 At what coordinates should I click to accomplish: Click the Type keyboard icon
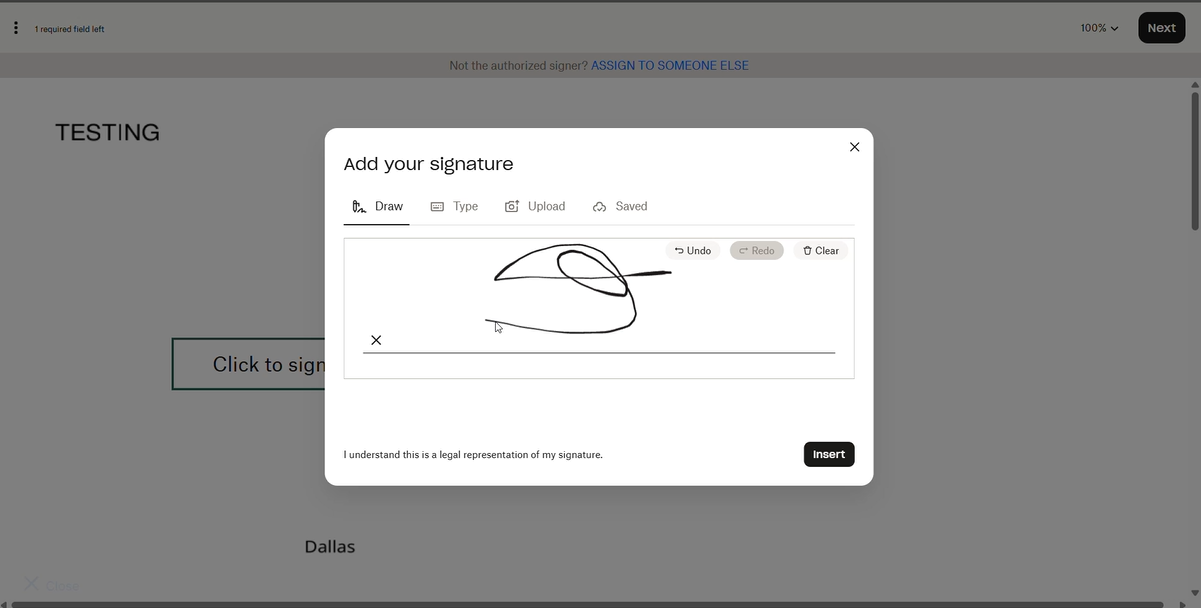[x=437, y=207]
